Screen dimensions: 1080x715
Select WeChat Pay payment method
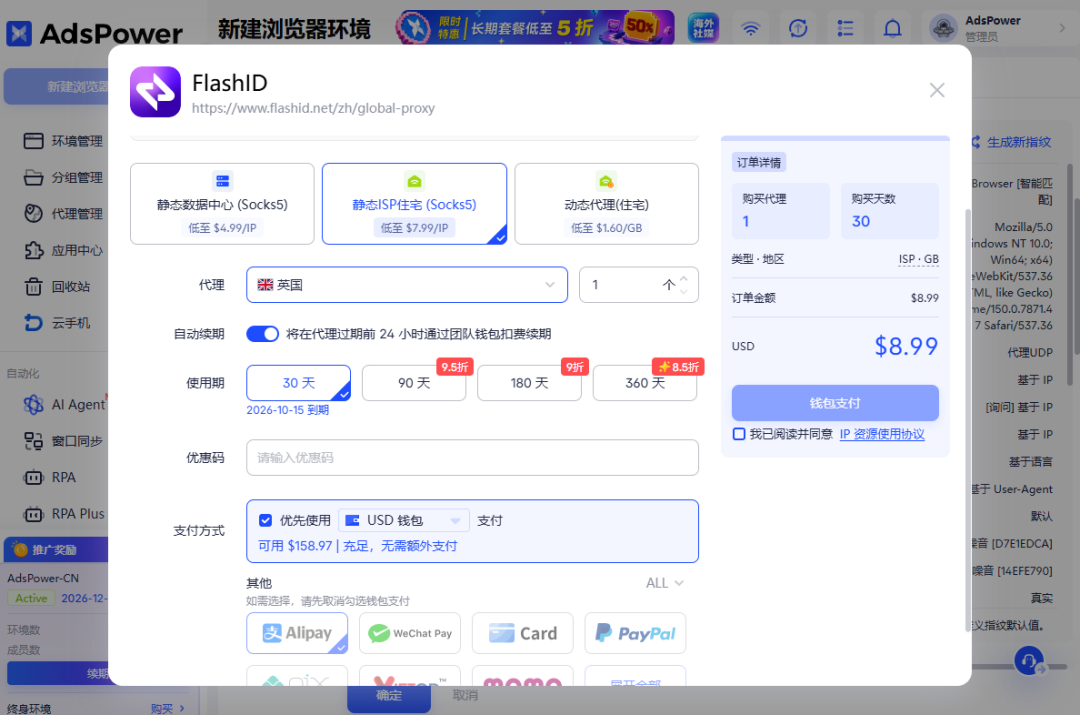click(x=410, y=633)
